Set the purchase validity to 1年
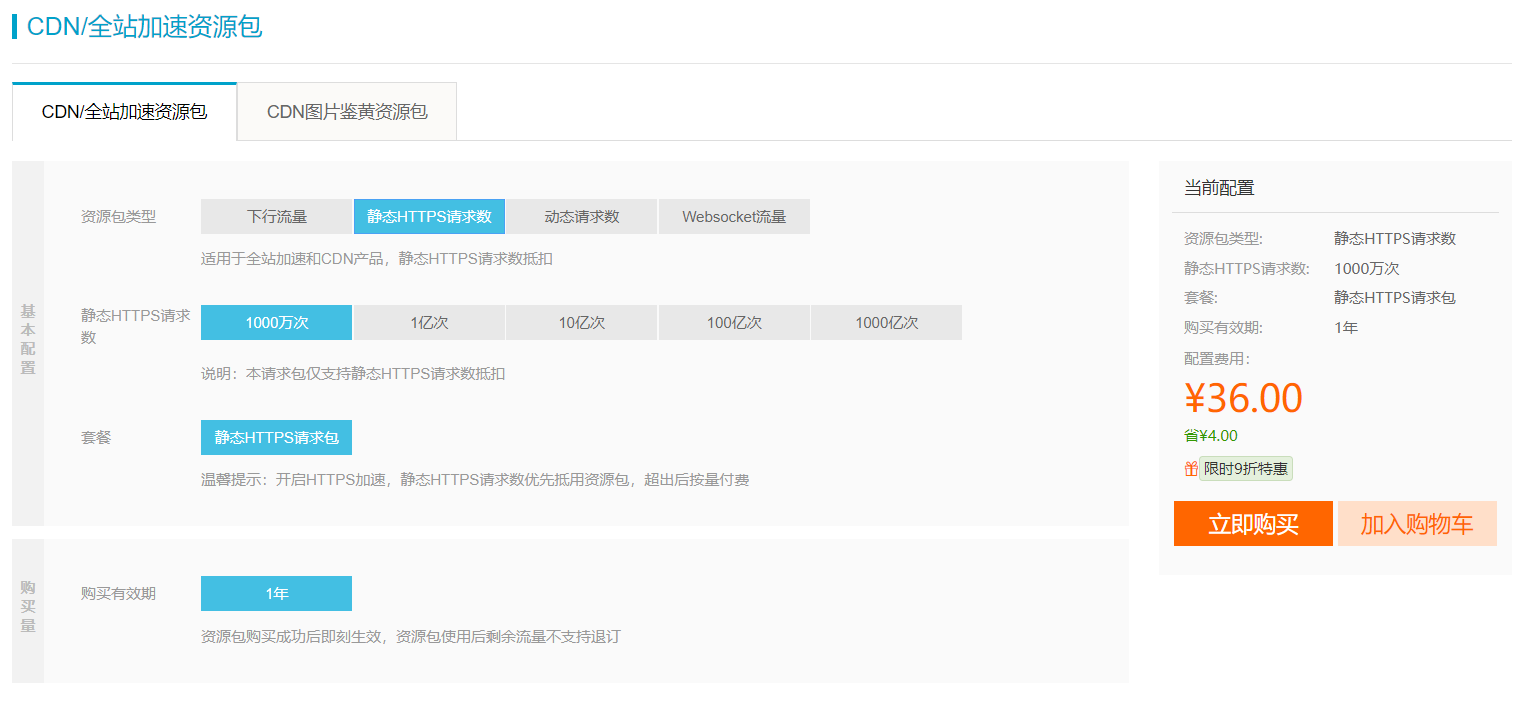The image size is (1527, 701). coord(277,594)
